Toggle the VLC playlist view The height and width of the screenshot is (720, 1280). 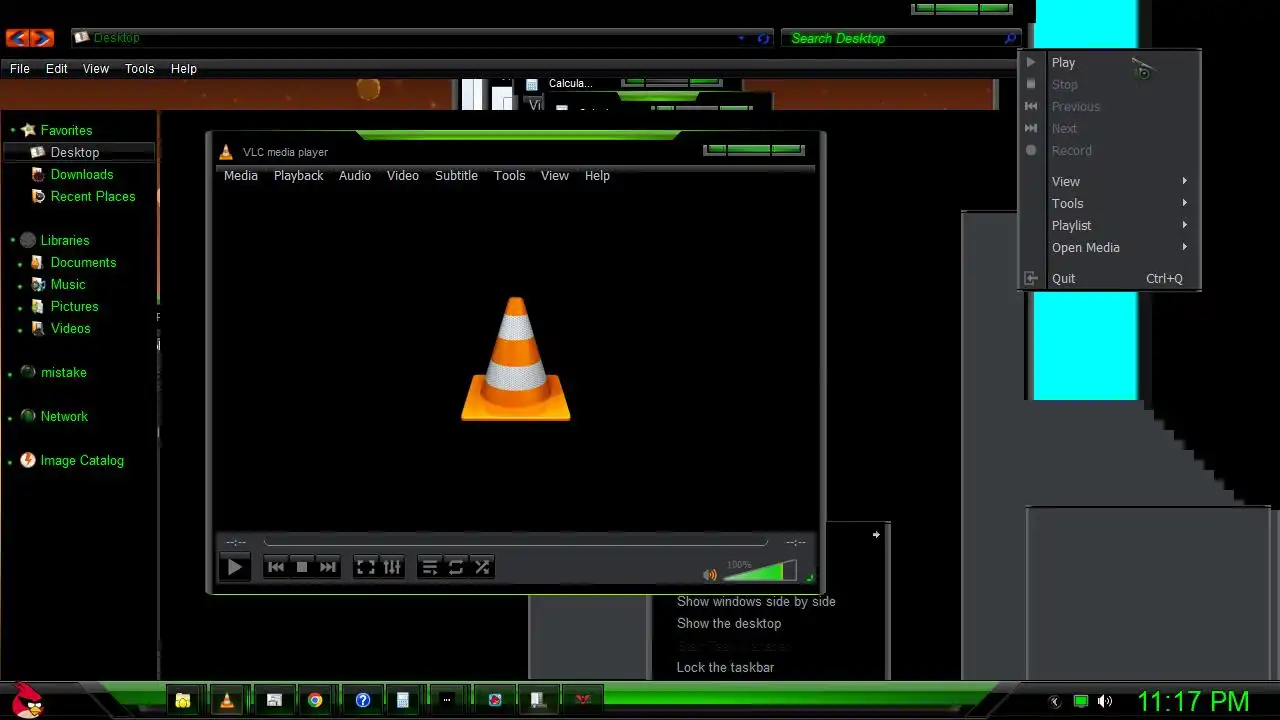pos(430,567)
